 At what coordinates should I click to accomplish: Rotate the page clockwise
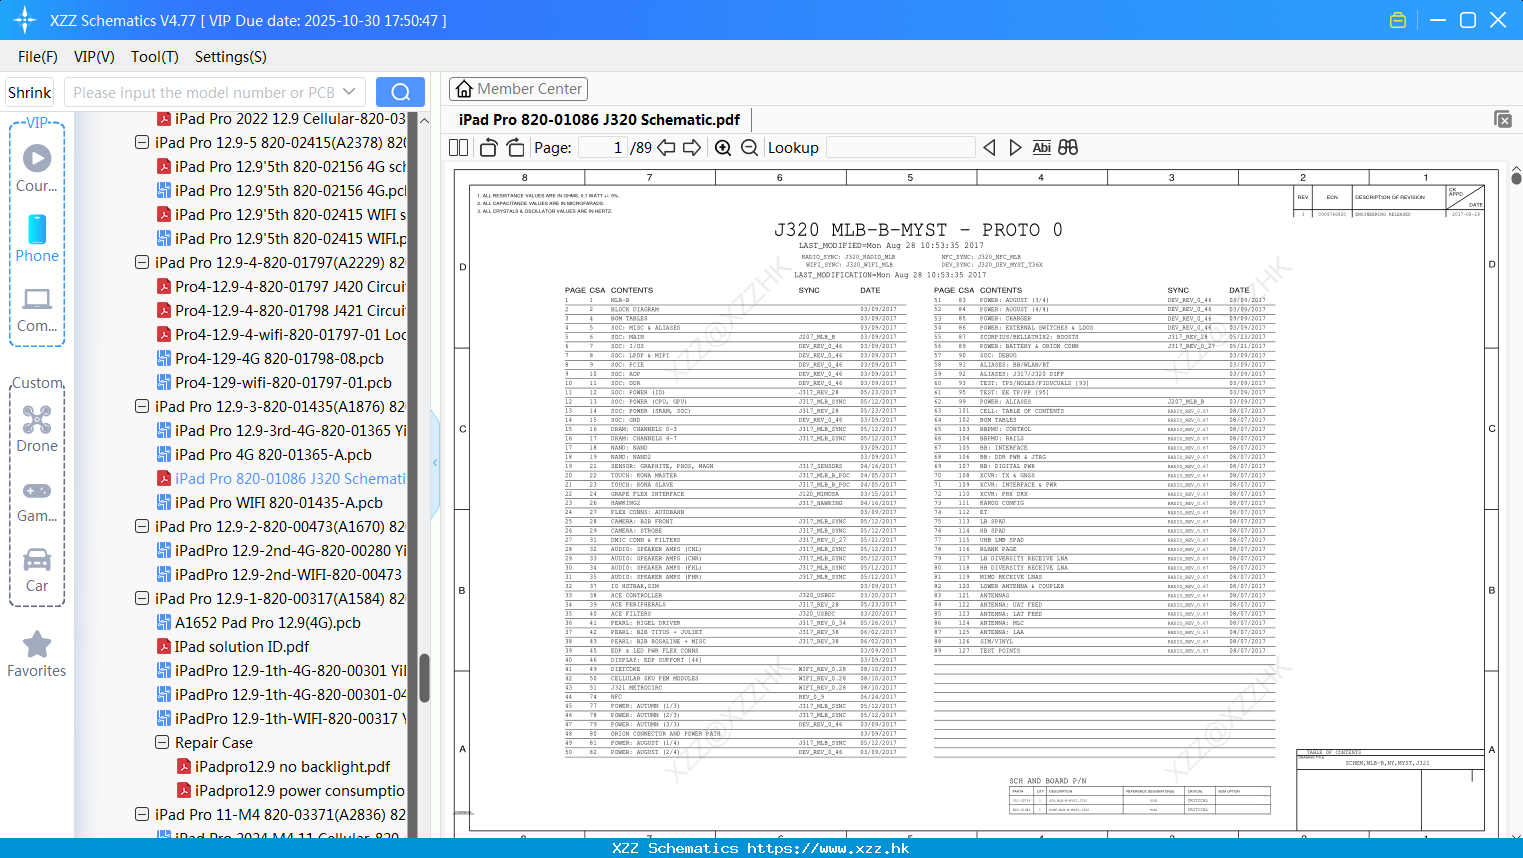click(x=515, y=148)
